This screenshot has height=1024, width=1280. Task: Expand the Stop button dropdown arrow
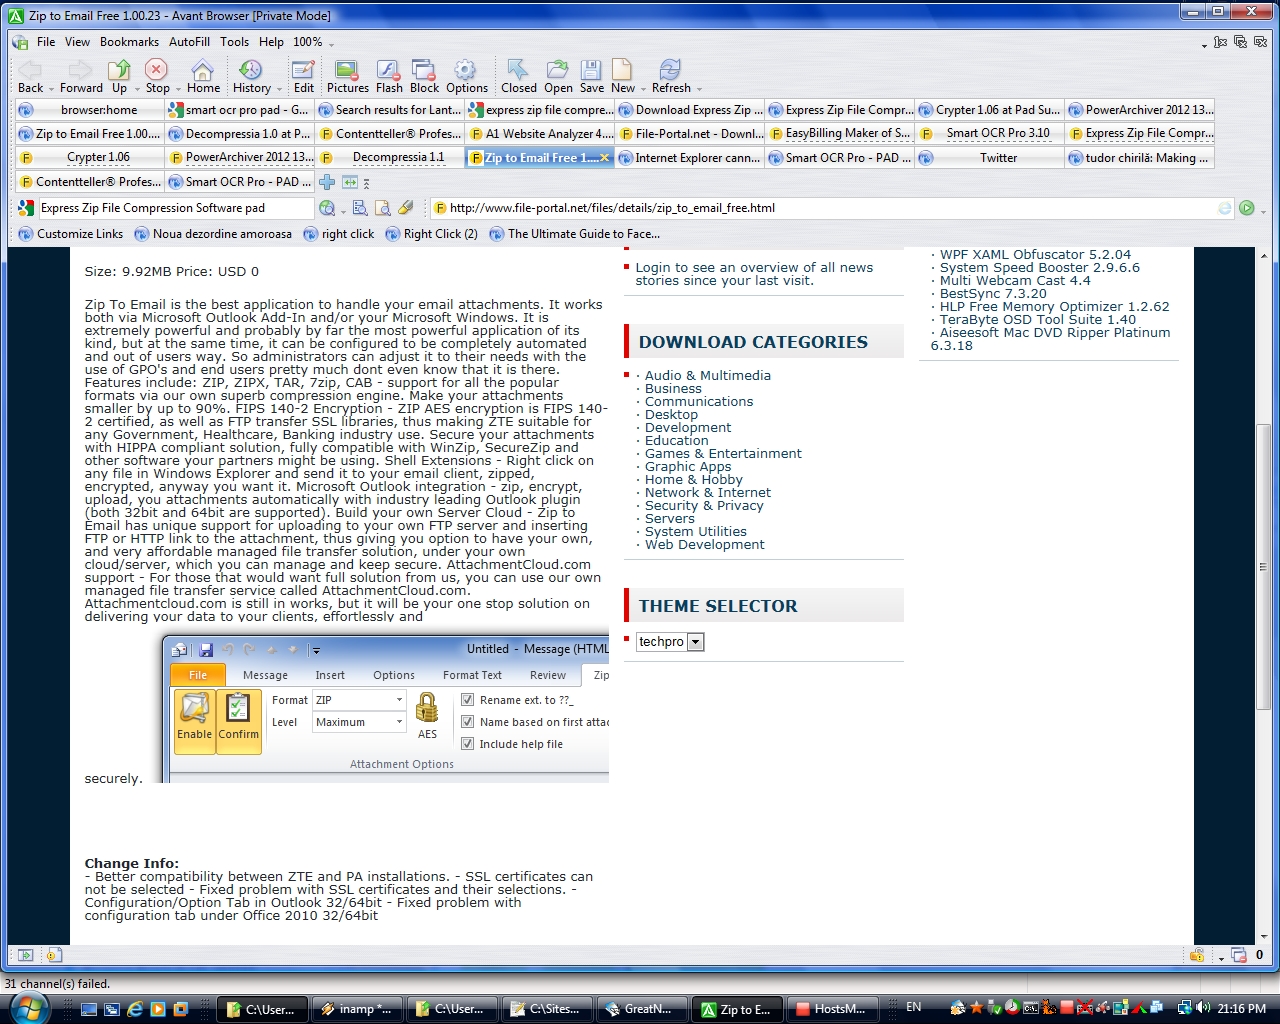pos(178,89)
